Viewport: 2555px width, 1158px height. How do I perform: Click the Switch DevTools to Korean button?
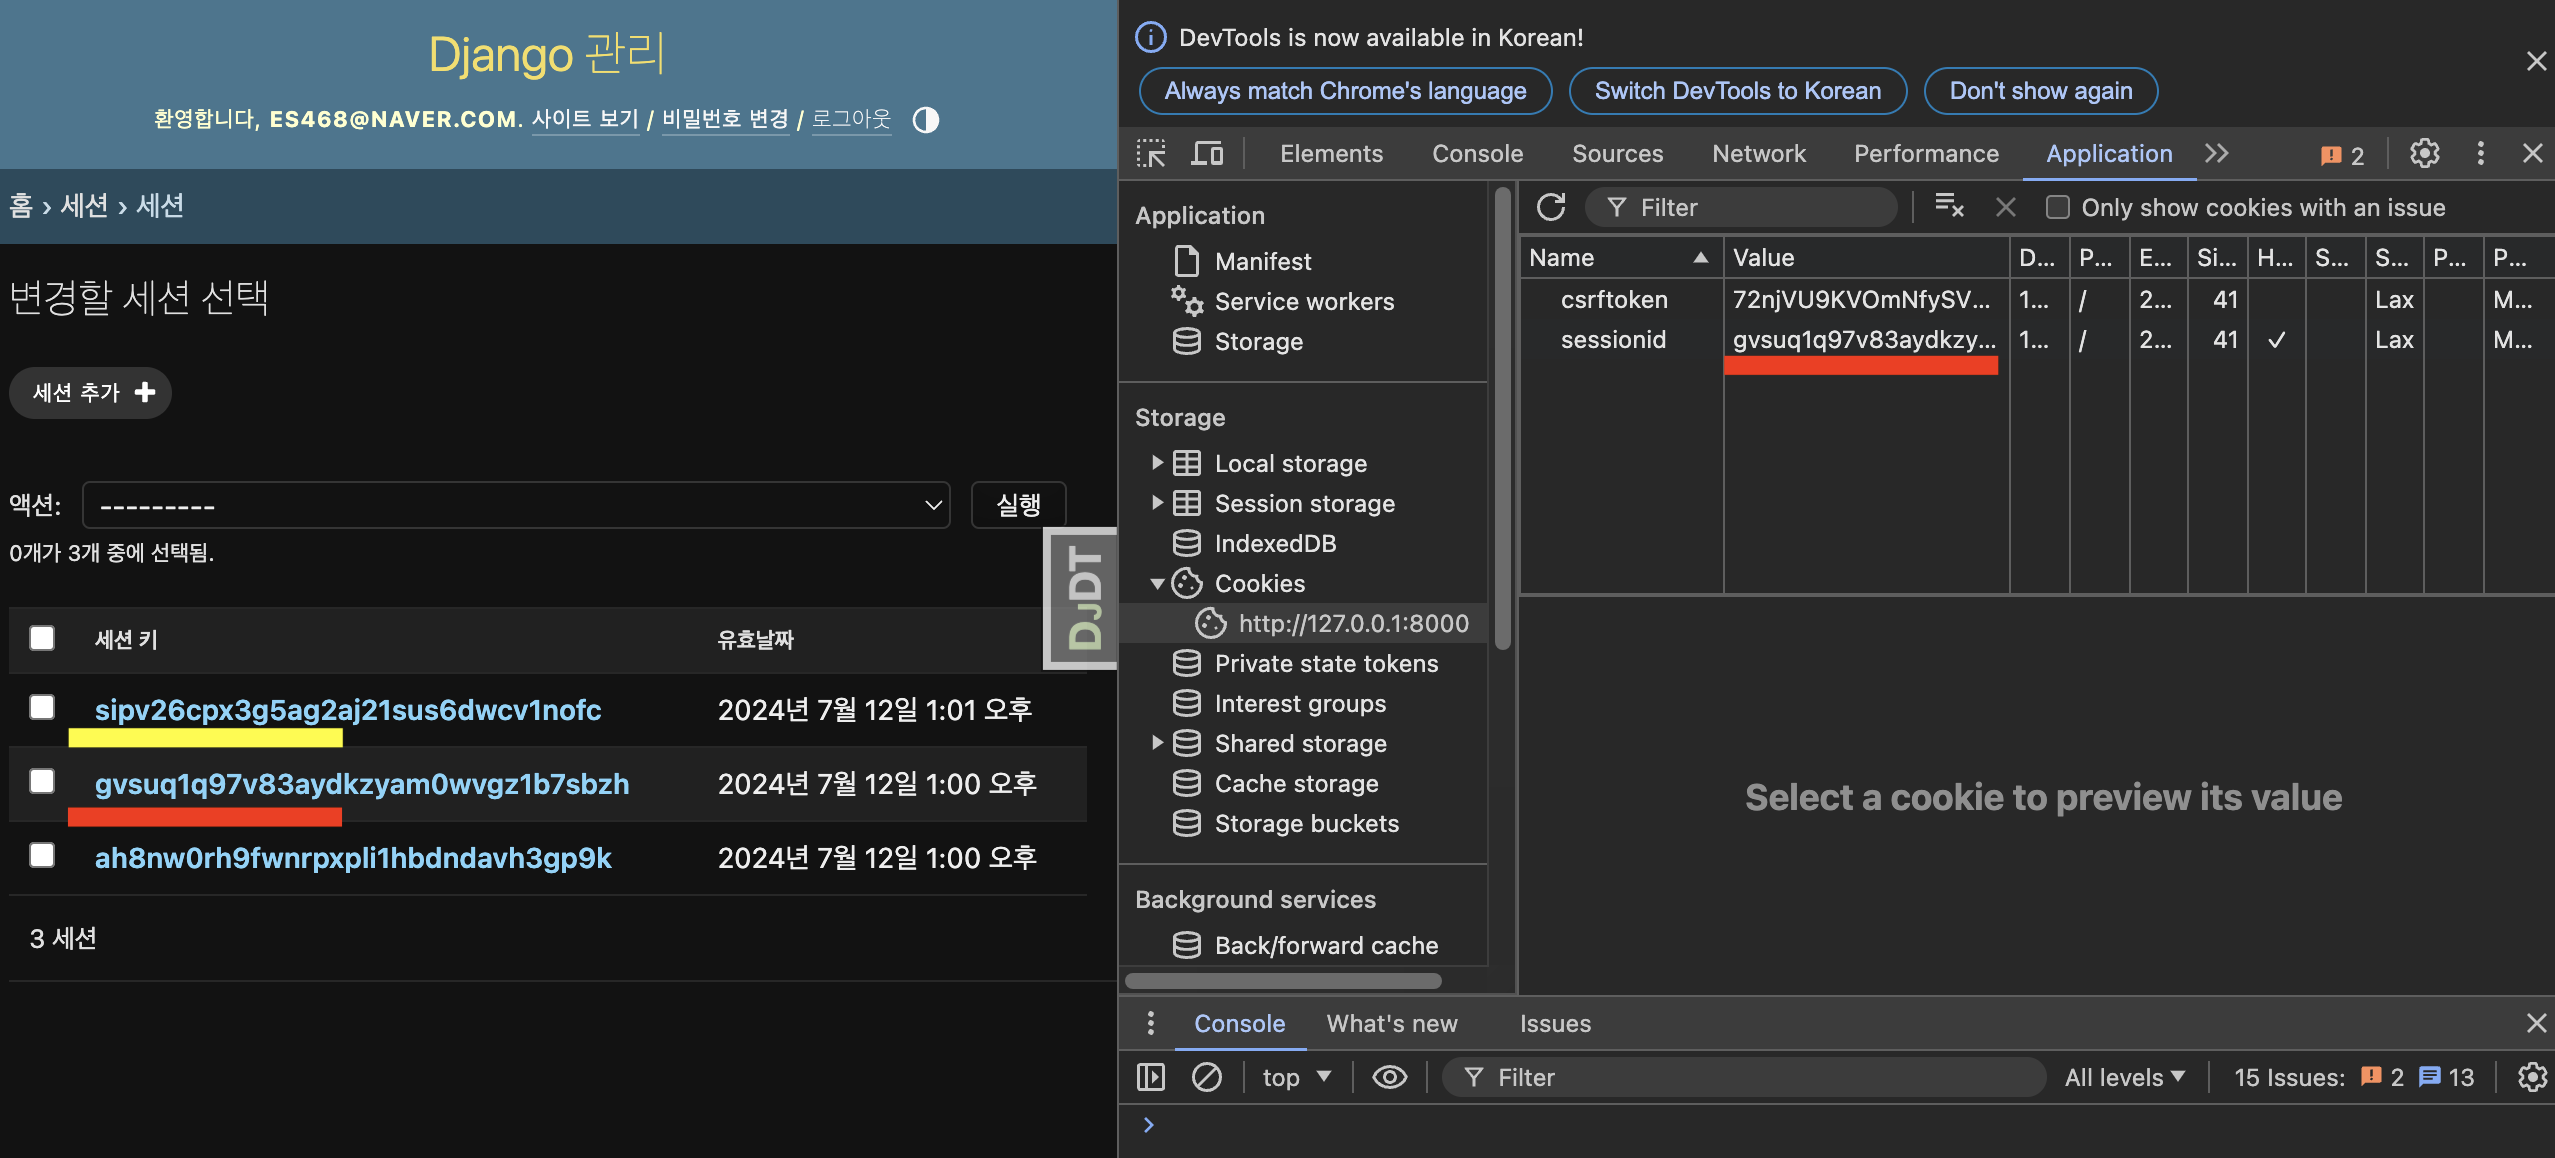click(1737, 91)
